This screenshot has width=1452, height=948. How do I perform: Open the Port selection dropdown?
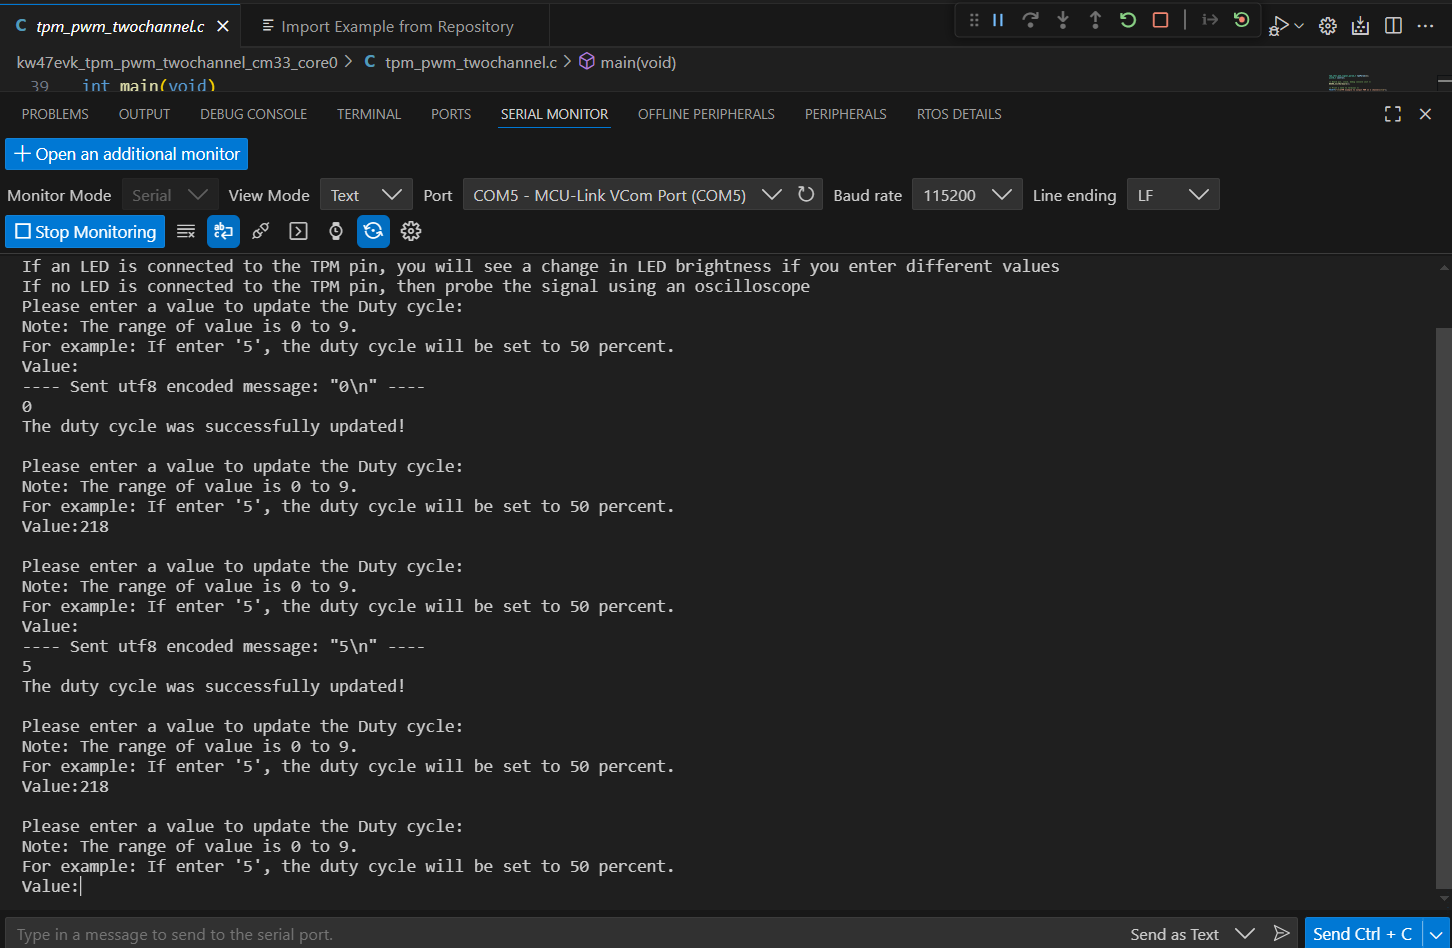(771, 194)
